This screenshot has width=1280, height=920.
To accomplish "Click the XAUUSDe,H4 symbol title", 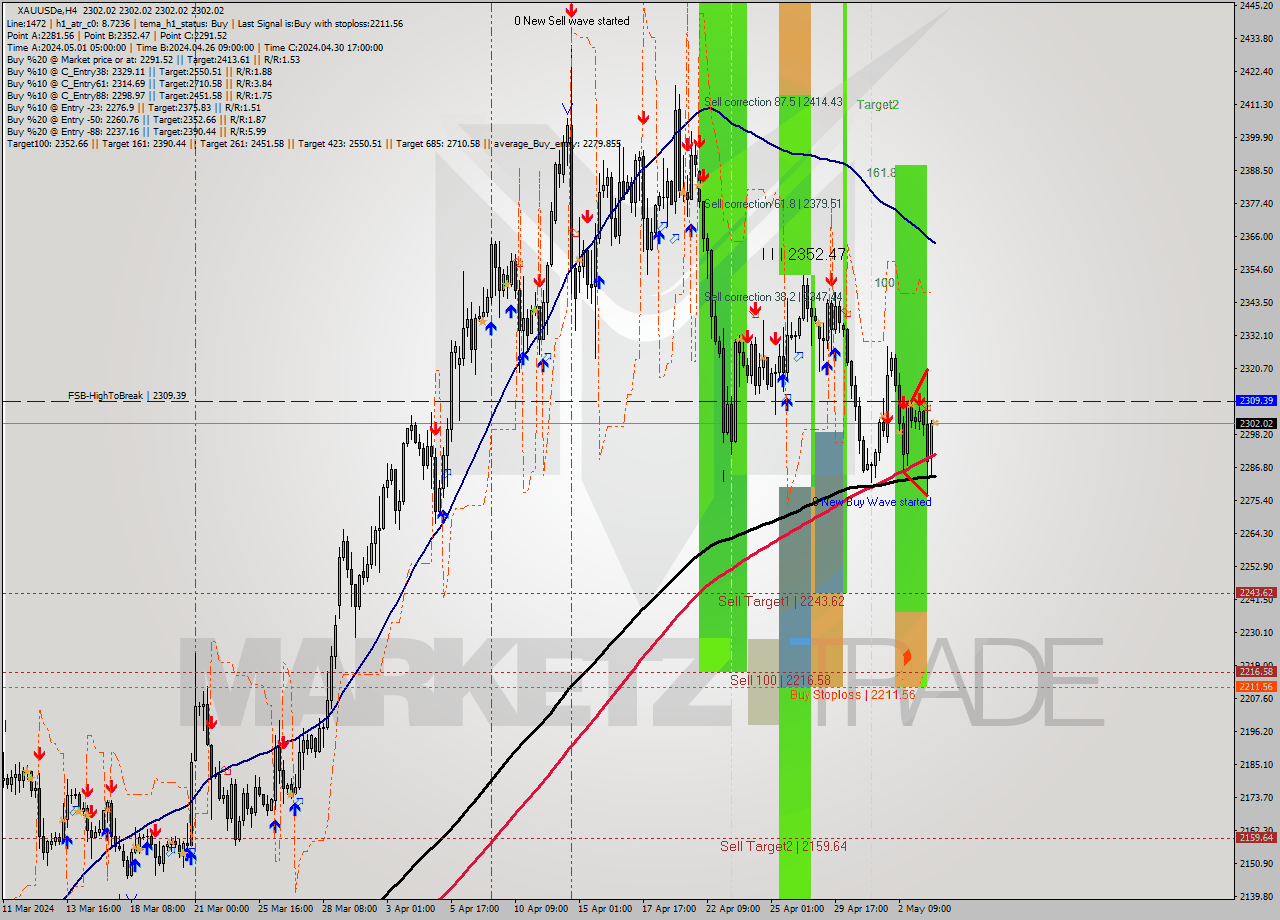I will 47,11.
